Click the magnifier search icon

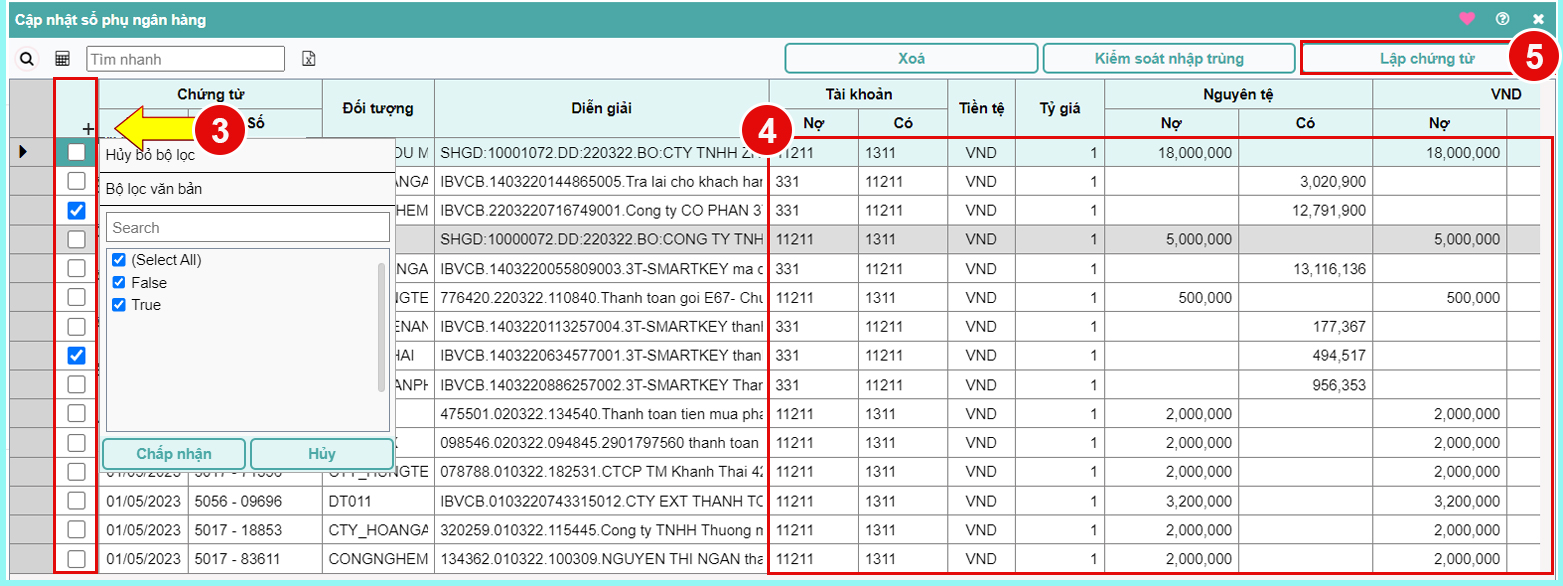pyautogui.click(x=27, y=60)
